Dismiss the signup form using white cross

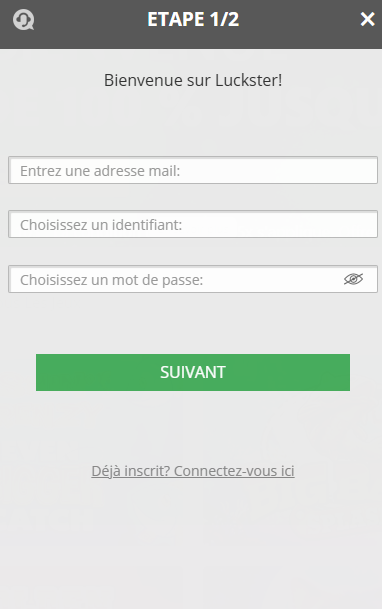click(367, 19)
